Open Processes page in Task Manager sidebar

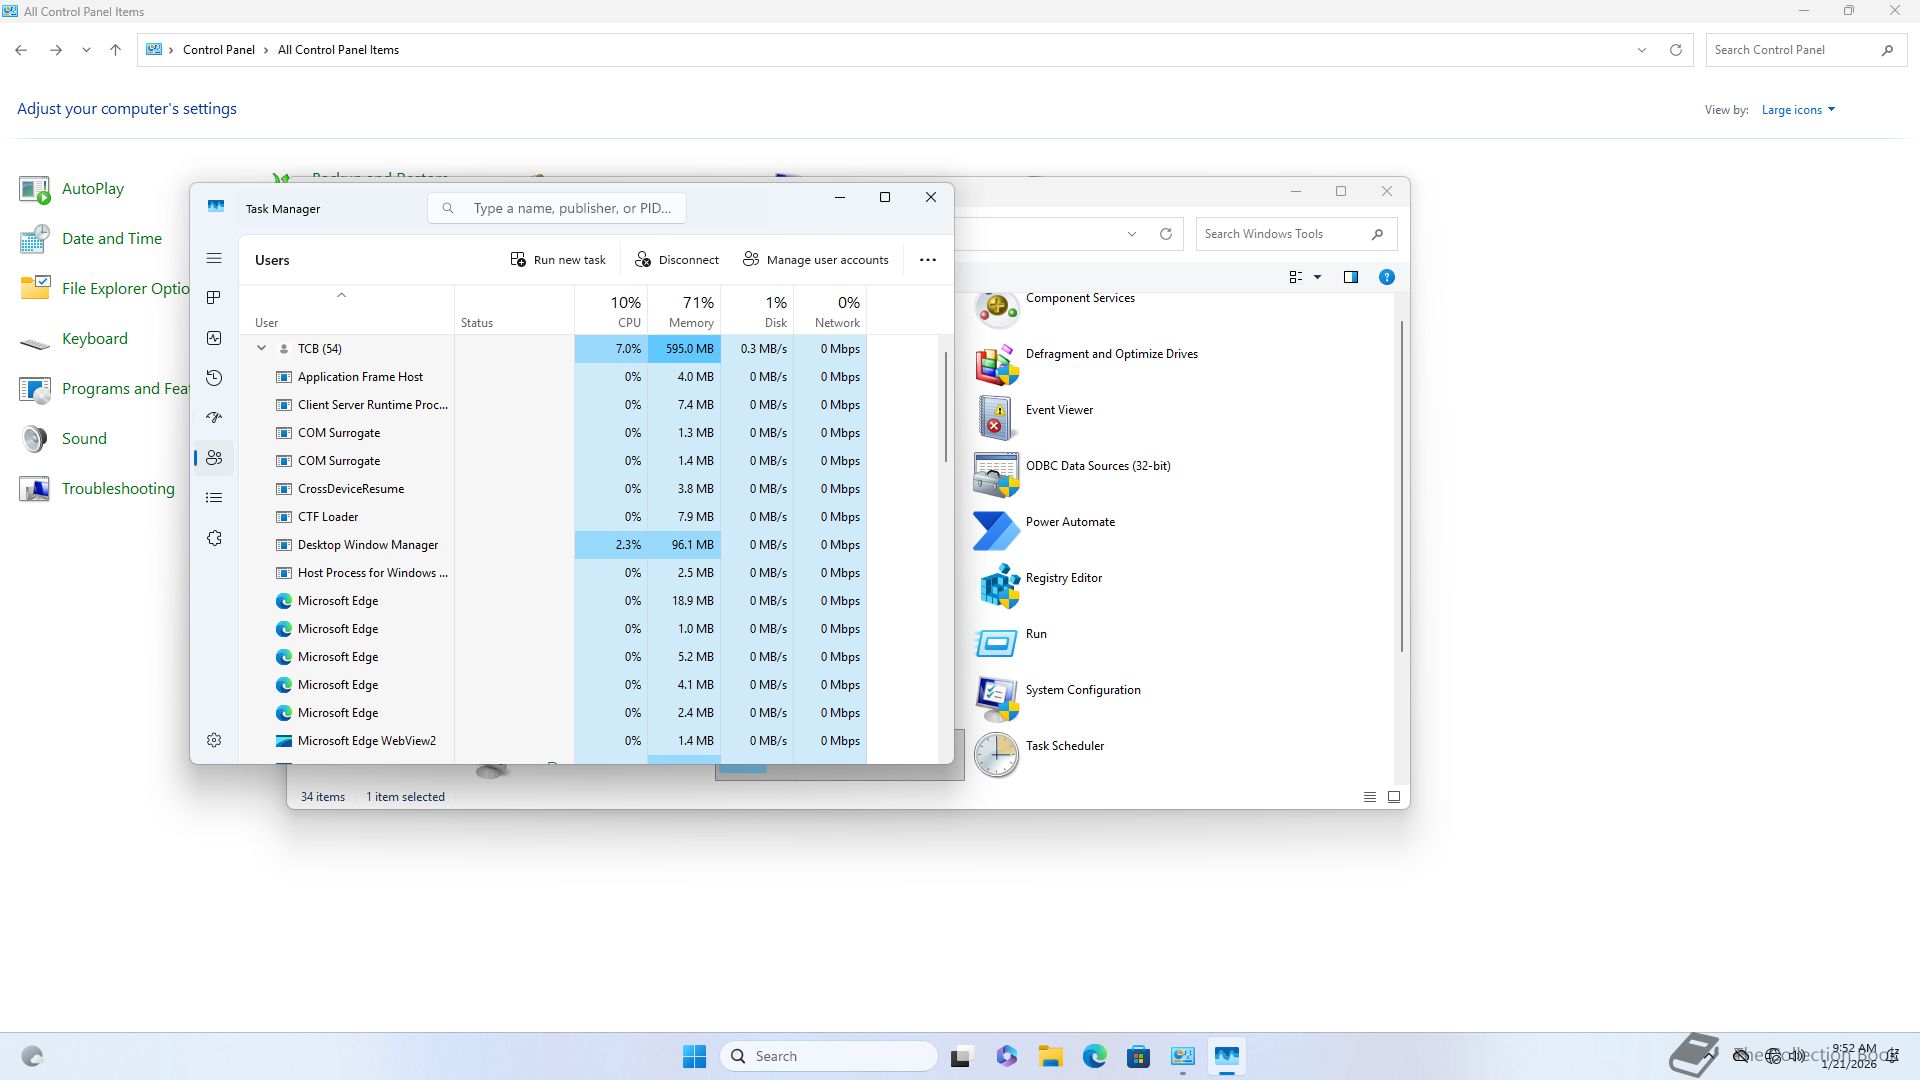coord(214,298)
